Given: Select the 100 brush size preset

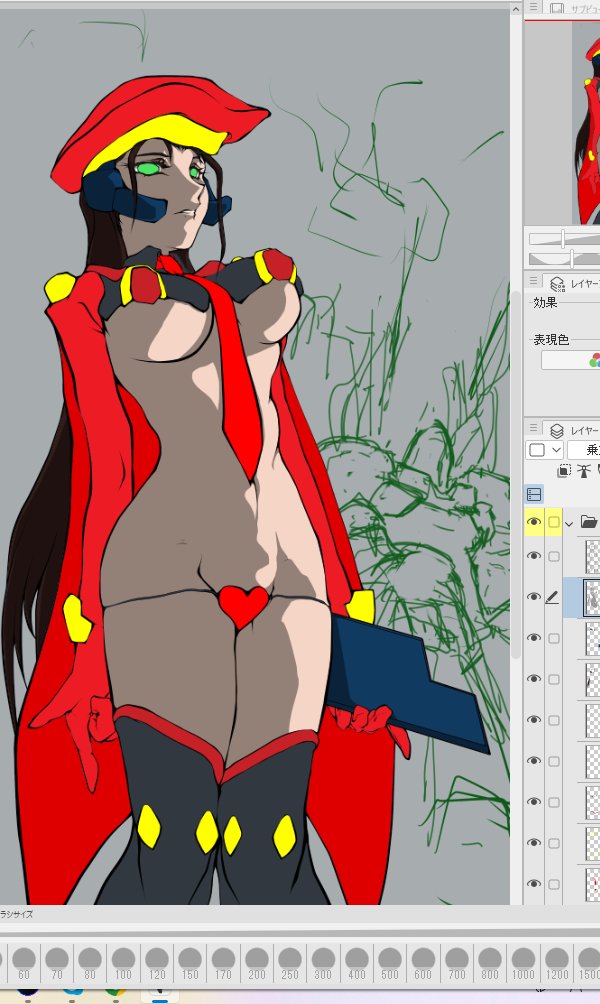Looking at the screenshot, I should (x=123, y=964).
